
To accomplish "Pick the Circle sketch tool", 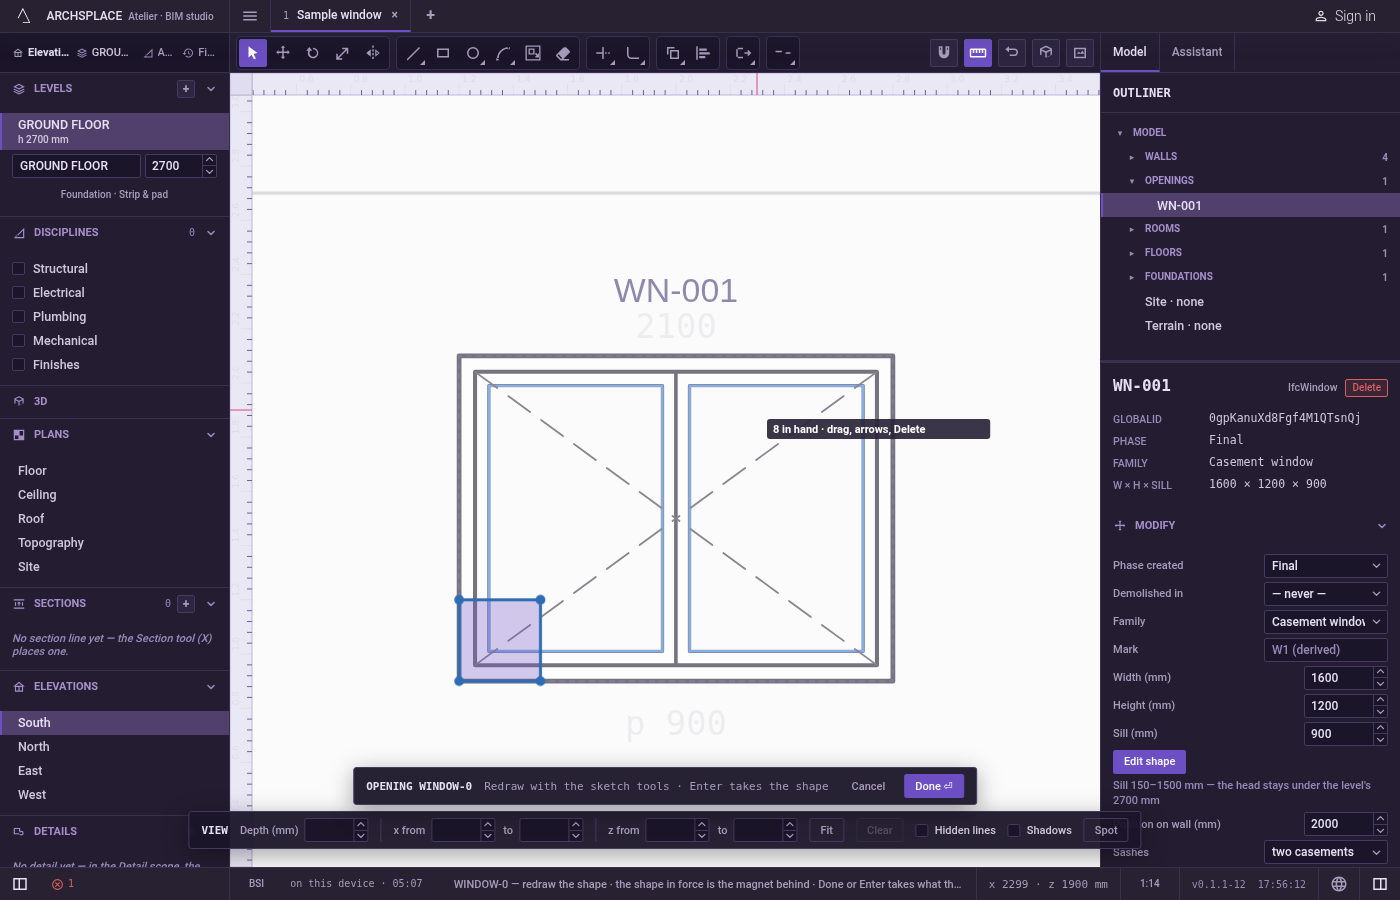I will point(473,53).
